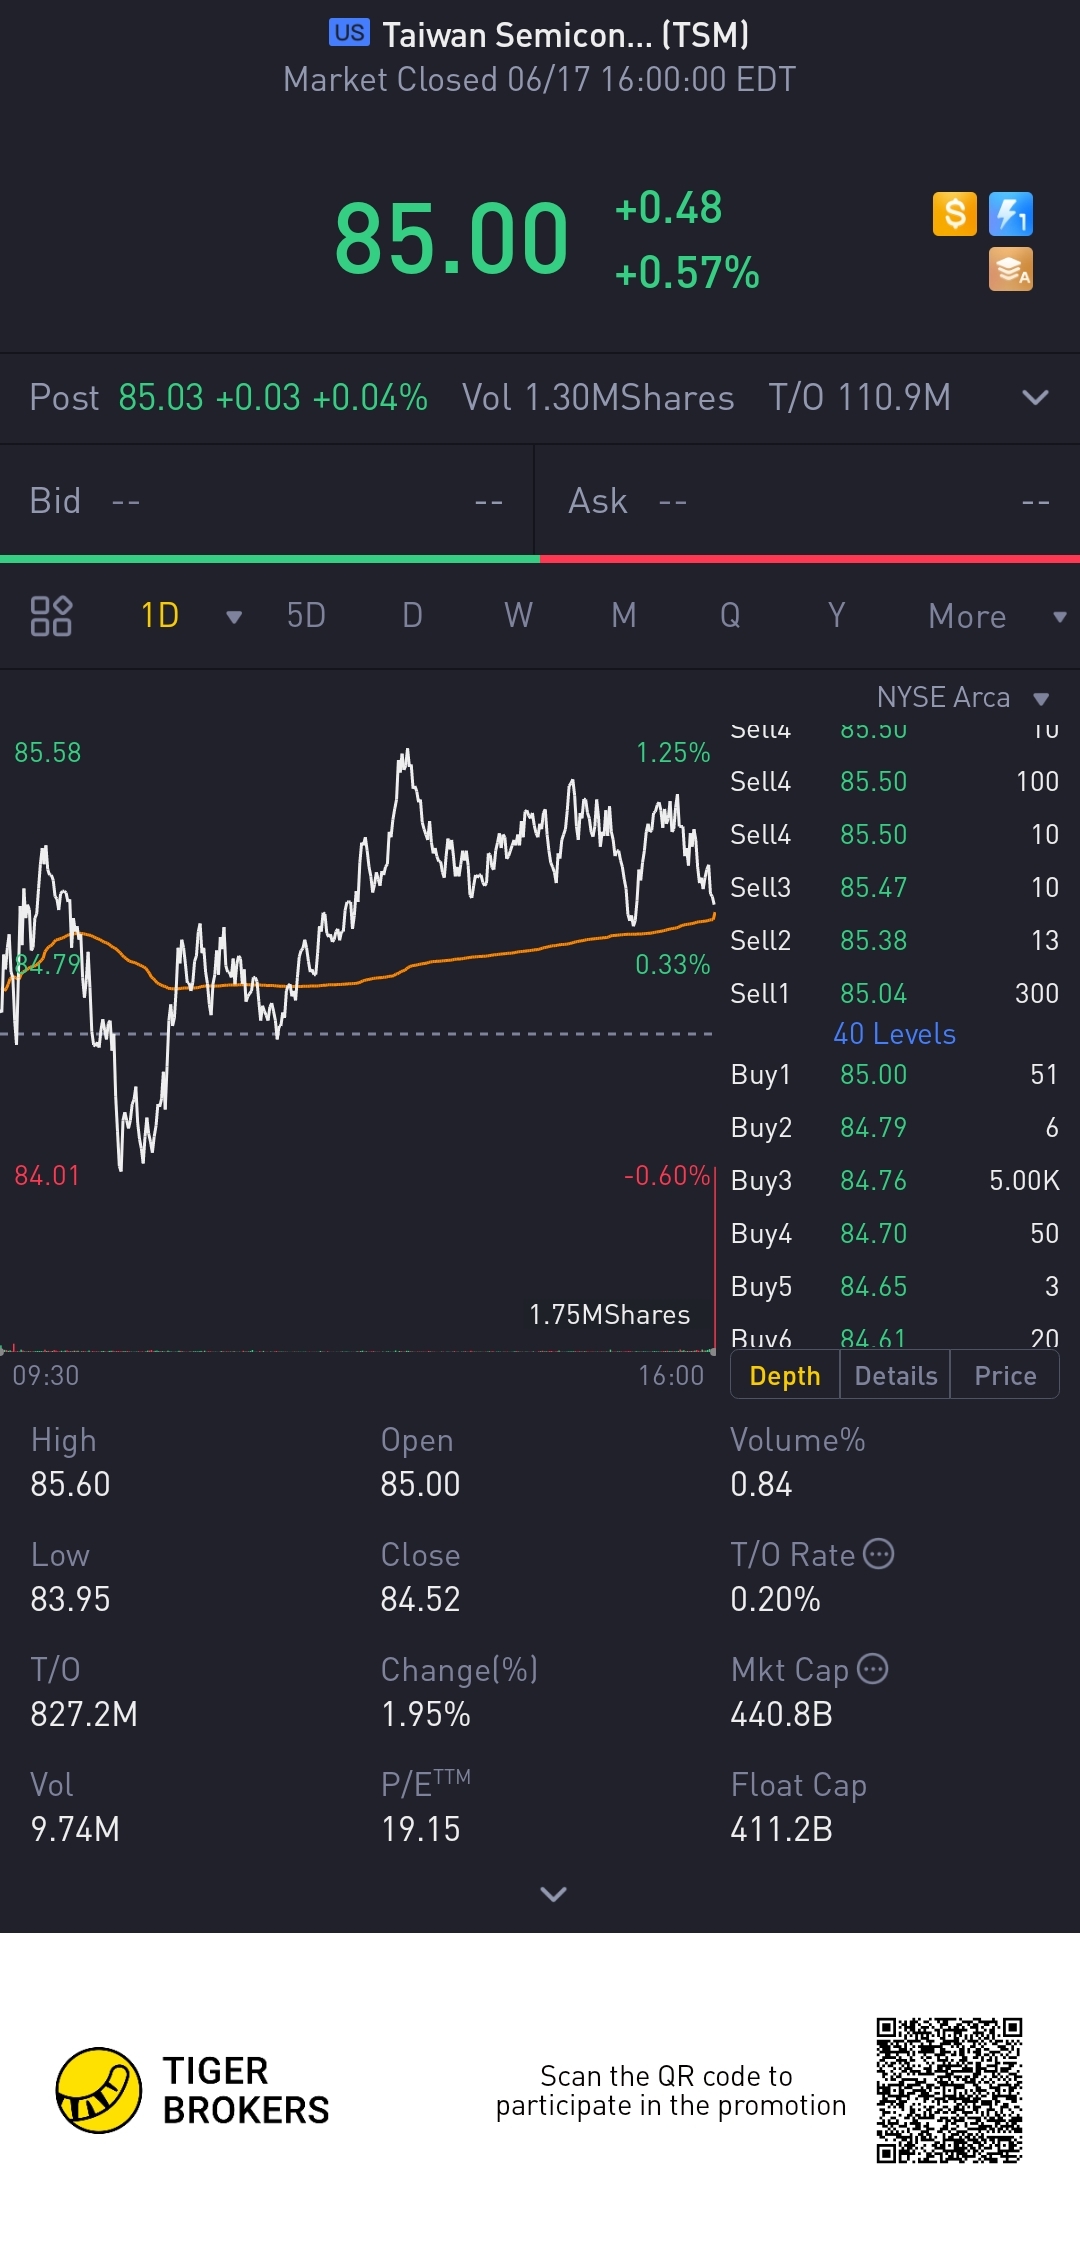This screenshot has width=1080, height=2249.
Task: Tap the Bid quote panel
Action: click(x=267, y=501)
